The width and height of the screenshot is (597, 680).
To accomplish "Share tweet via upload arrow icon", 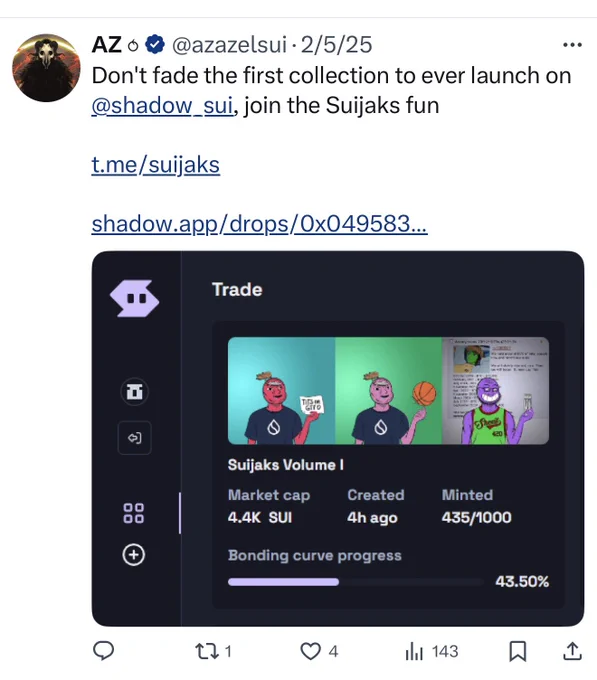I will 572,651.
